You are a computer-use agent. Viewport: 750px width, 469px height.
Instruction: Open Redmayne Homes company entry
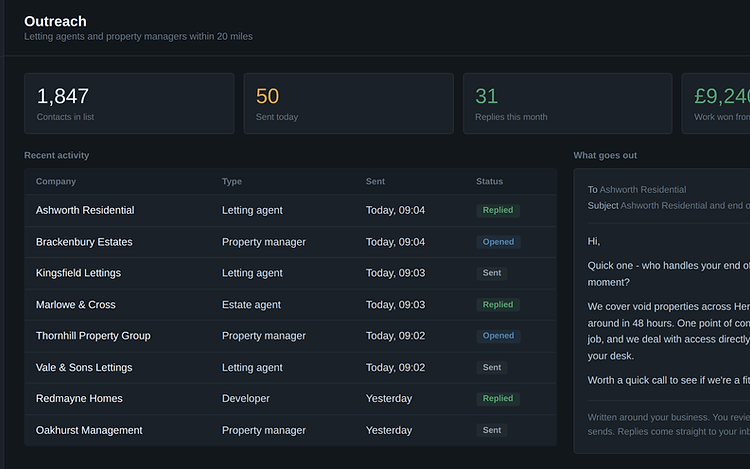click(79, 398)
